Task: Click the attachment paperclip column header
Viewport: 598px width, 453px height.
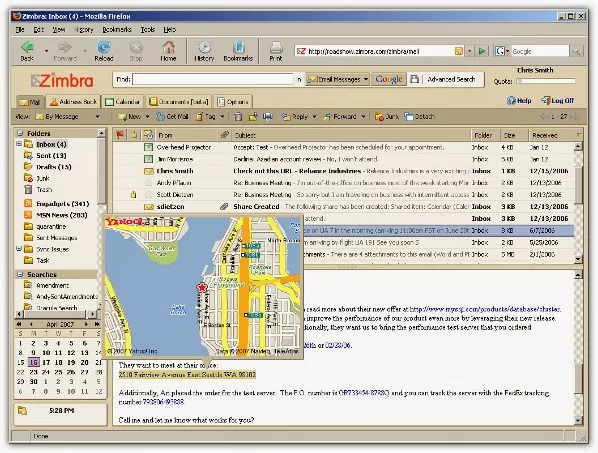Action: [224, 135]
